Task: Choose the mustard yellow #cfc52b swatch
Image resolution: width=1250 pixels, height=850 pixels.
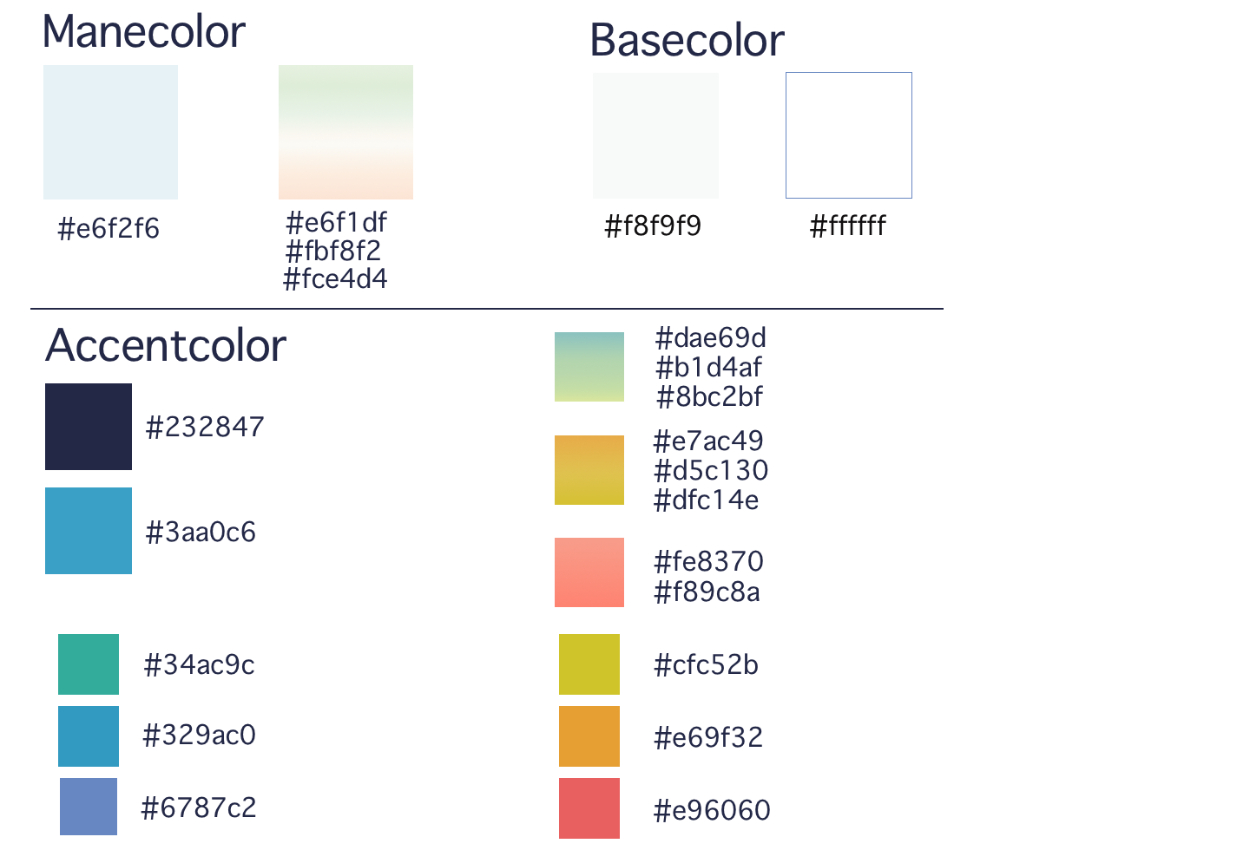Action: click(589, 664)
